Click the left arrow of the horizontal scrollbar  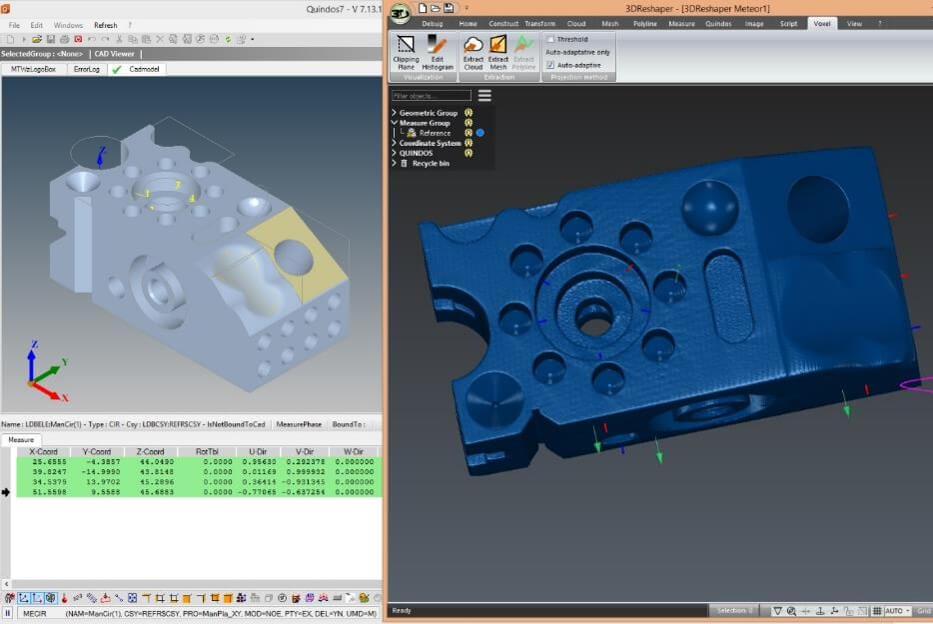[7, 584]
